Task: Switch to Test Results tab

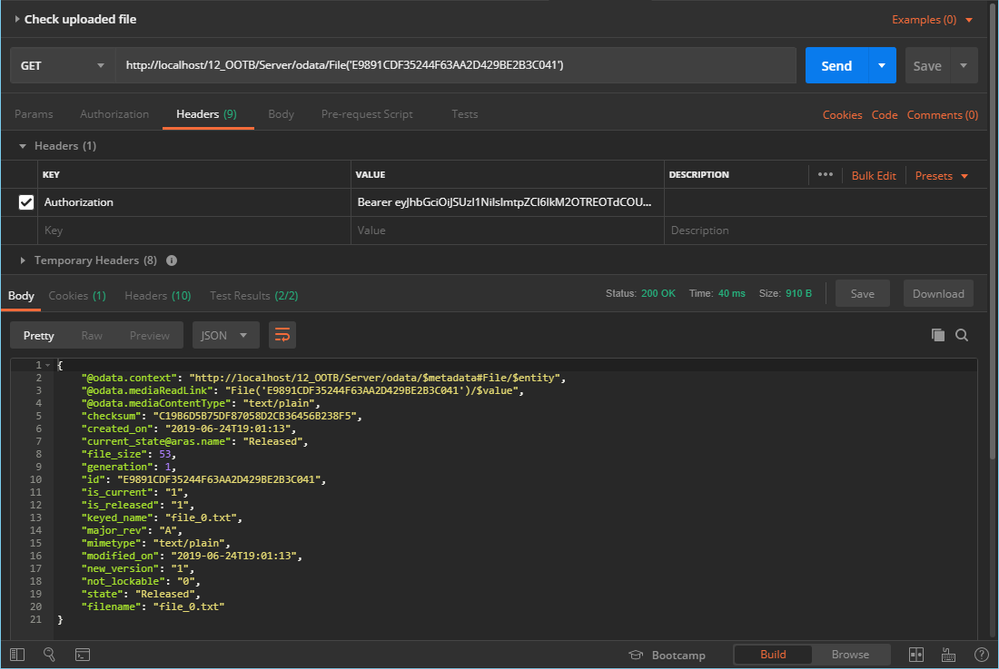Action: point(253,296)
